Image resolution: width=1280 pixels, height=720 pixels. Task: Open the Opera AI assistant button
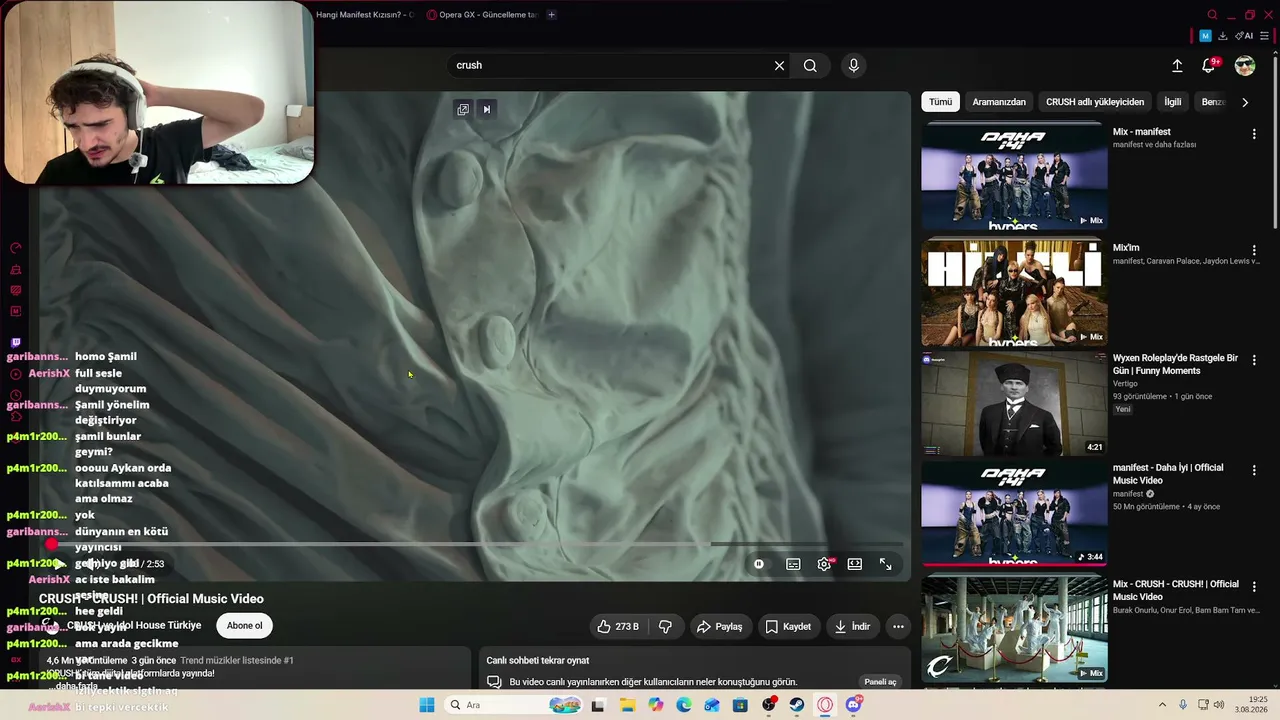coord(1244,36)
